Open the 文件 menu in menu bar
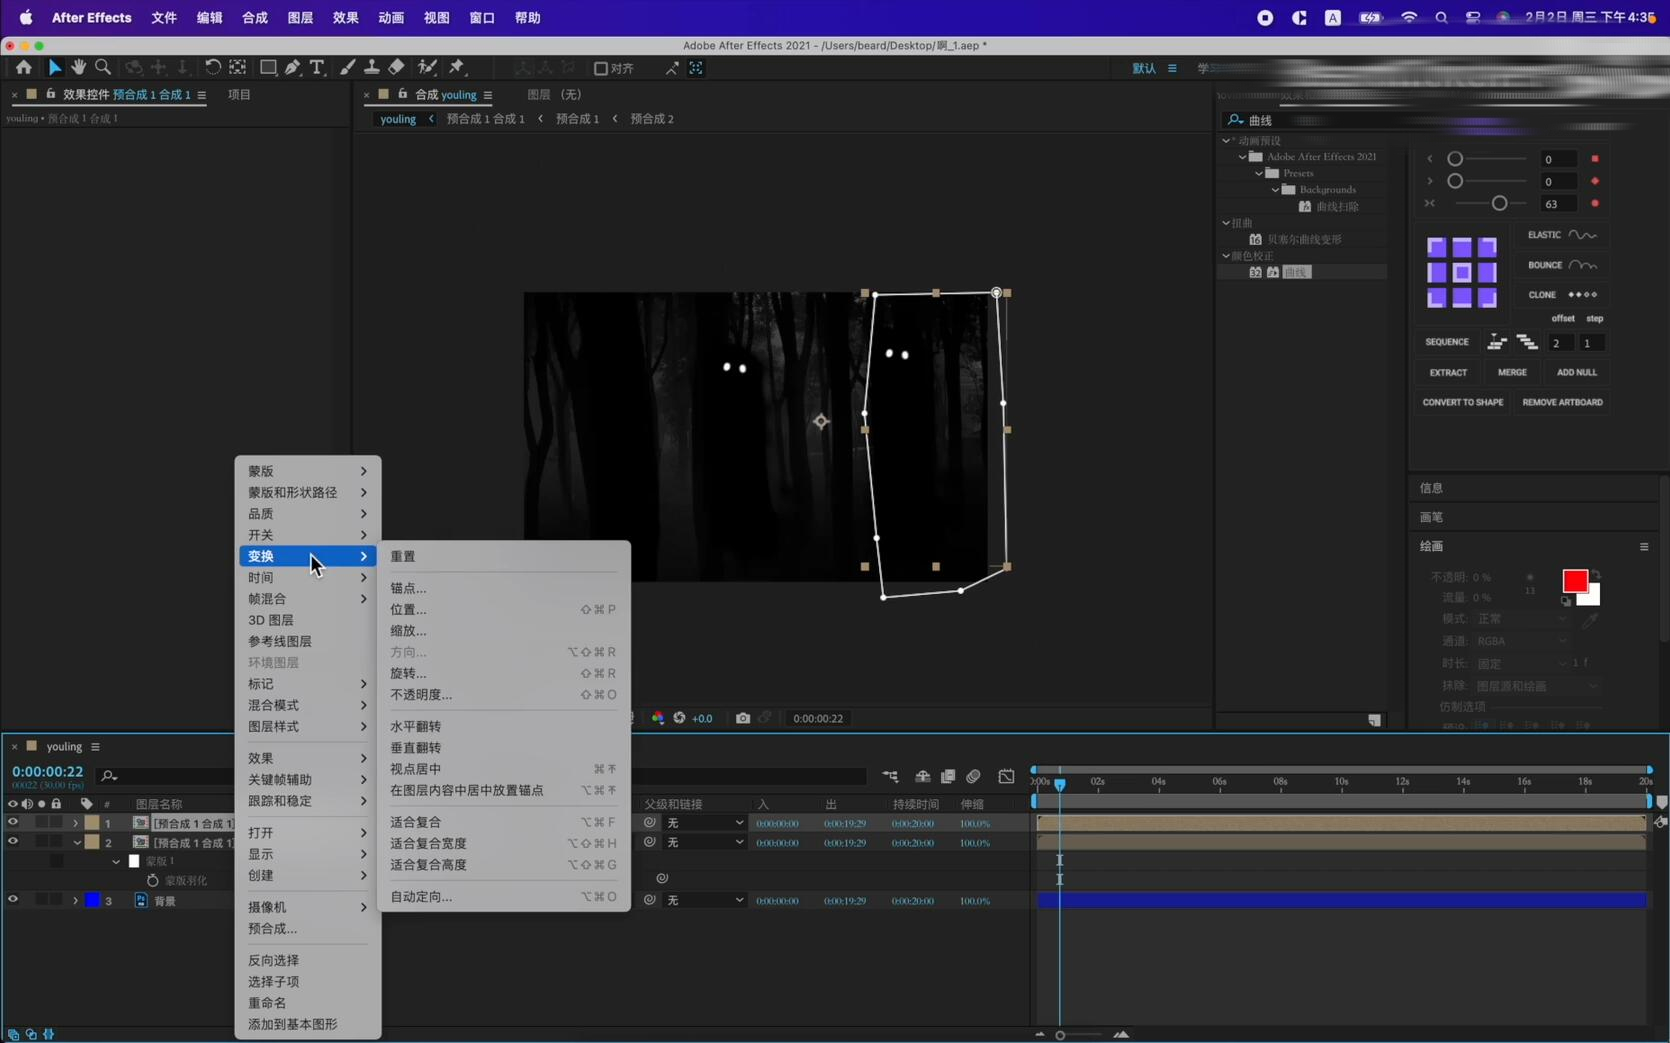 [164, 17]
